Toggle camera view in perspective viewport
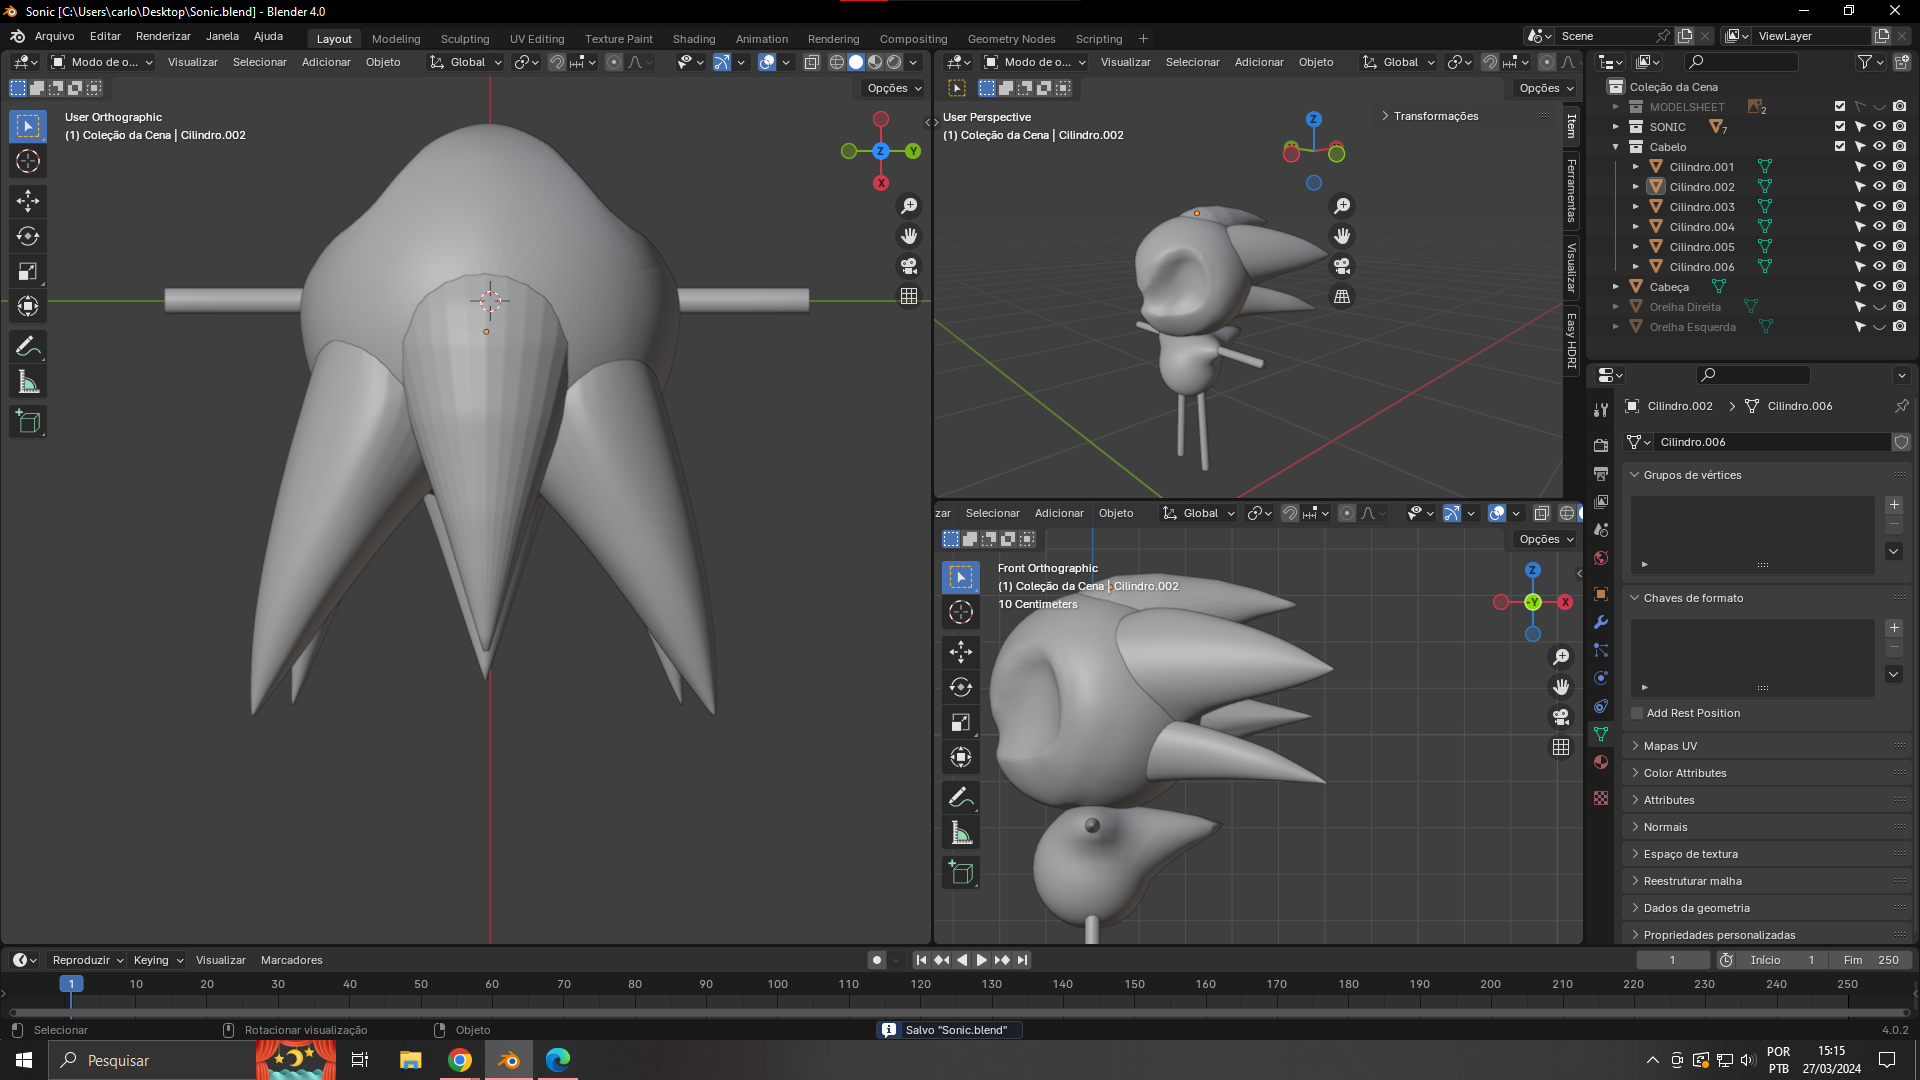The width and height of the screenshot is (1920, 1080). [x=1342, y=266]
